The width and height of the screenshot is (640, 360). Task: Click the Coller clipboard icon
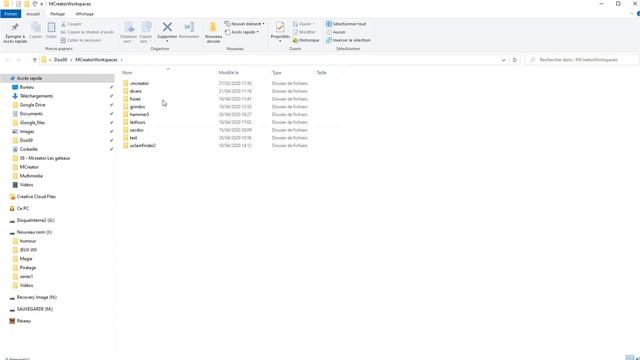click(51, 27)
